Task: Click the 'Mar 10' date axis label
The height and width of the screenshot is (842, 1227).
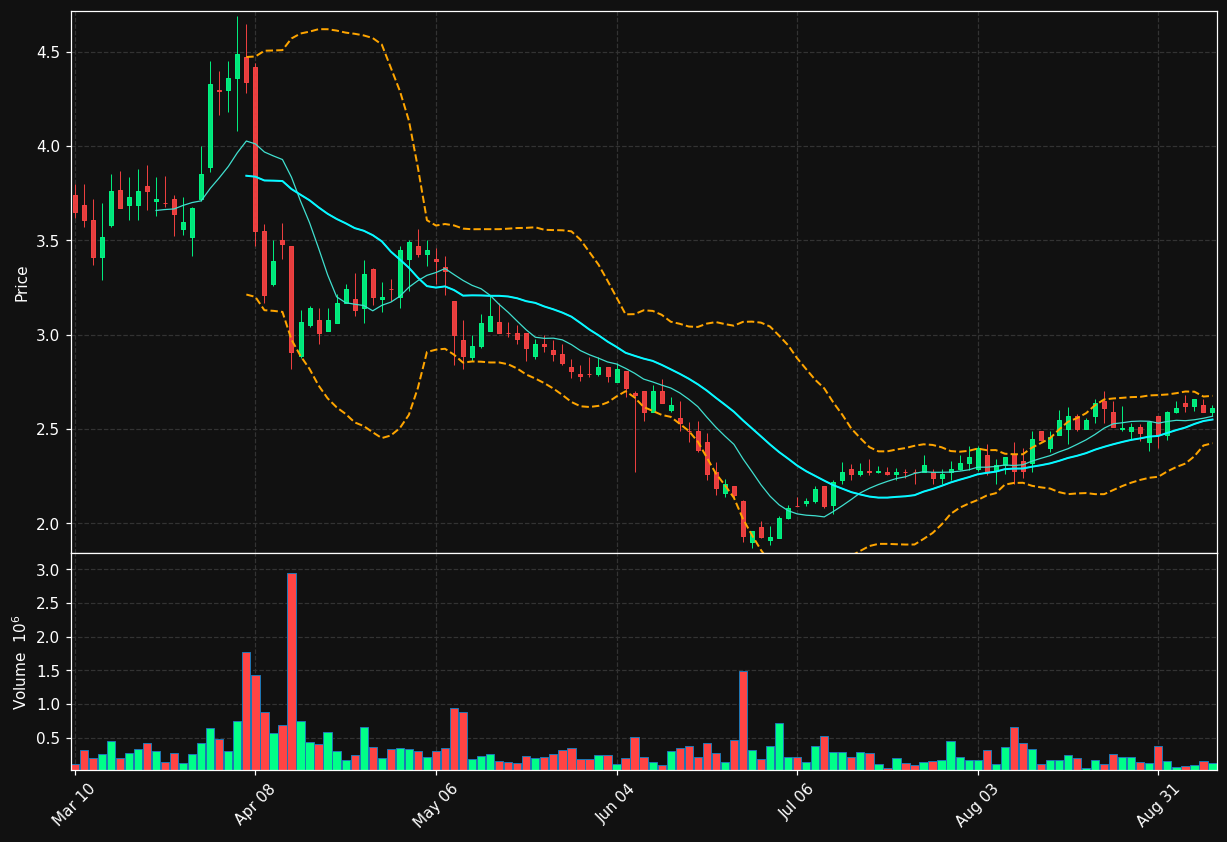Action: click(x=72, y=805)
